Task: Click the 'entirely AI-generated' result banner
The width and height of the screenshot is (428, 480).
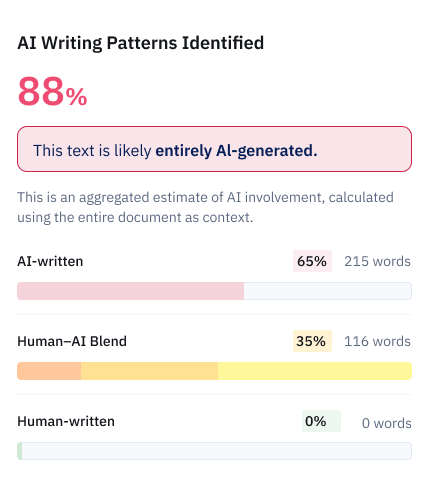Action: point(214,149)
